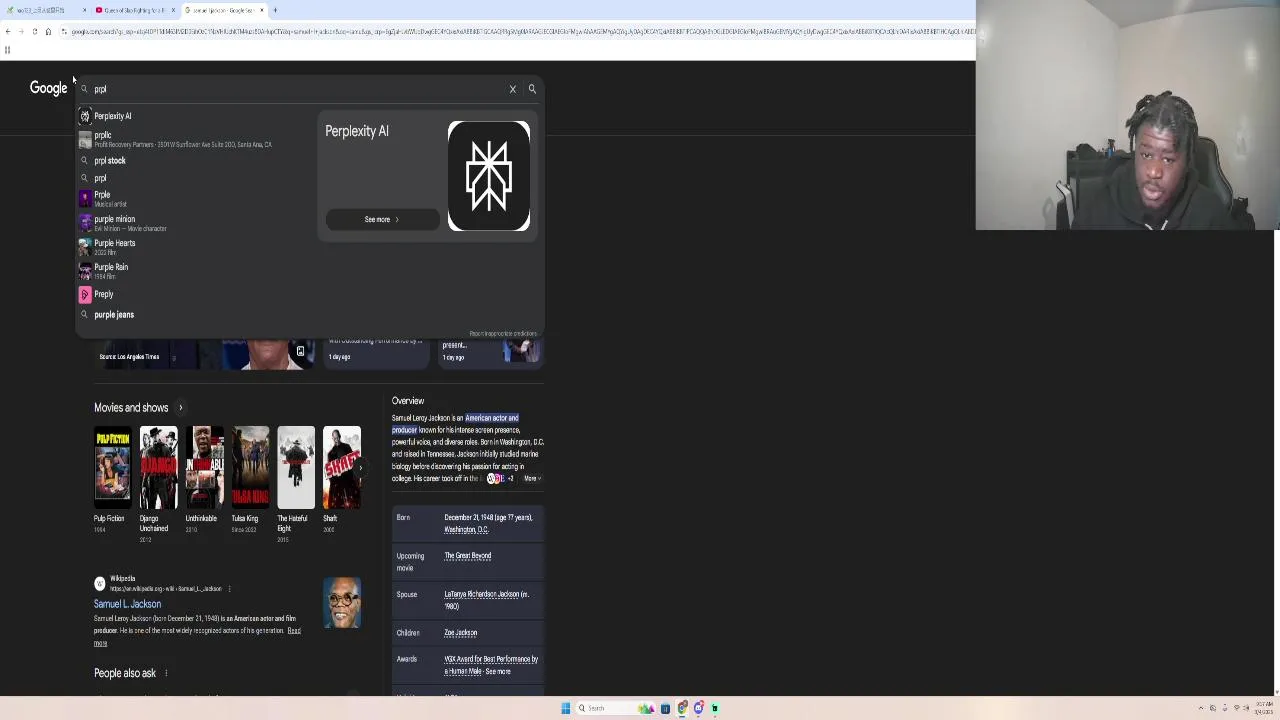This screenshot has width=1280, height=720.
Task: Open The Hateful Eight poster
Action: [x=296, y=467]
